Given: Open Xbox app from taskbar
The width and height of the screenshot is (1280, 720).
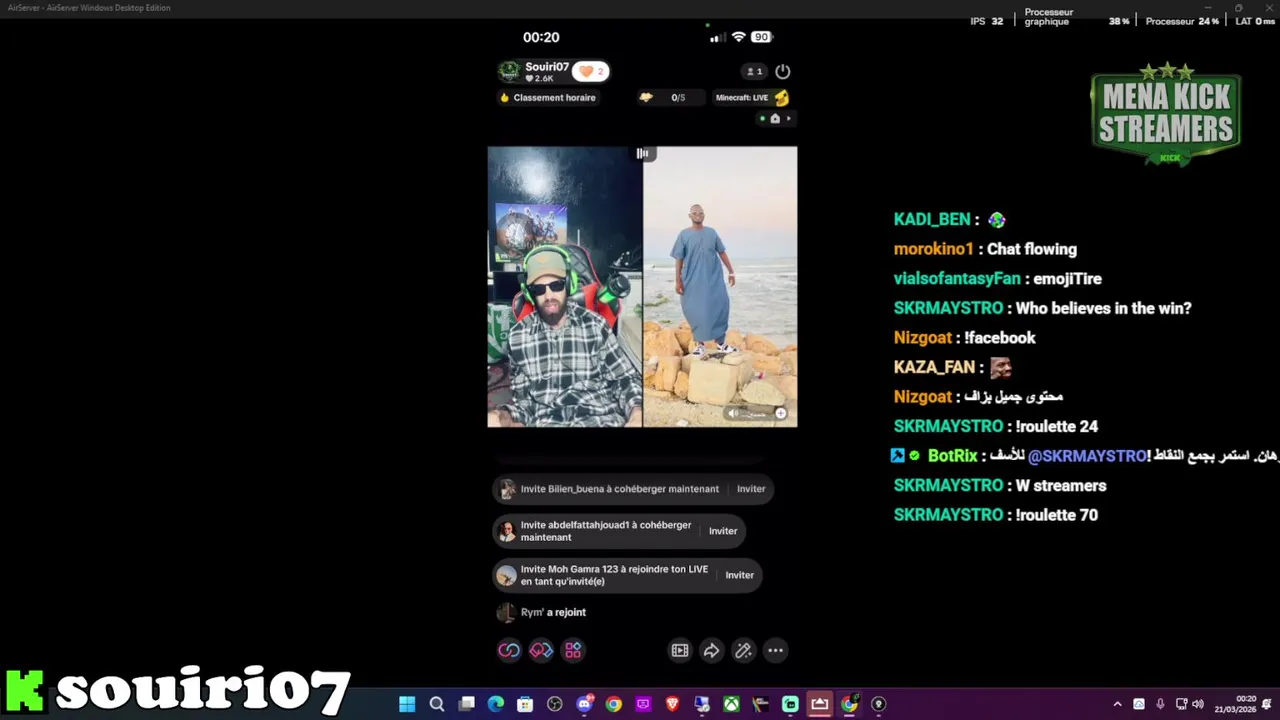Looking at the screenshot, I should [x=732, y=704].
